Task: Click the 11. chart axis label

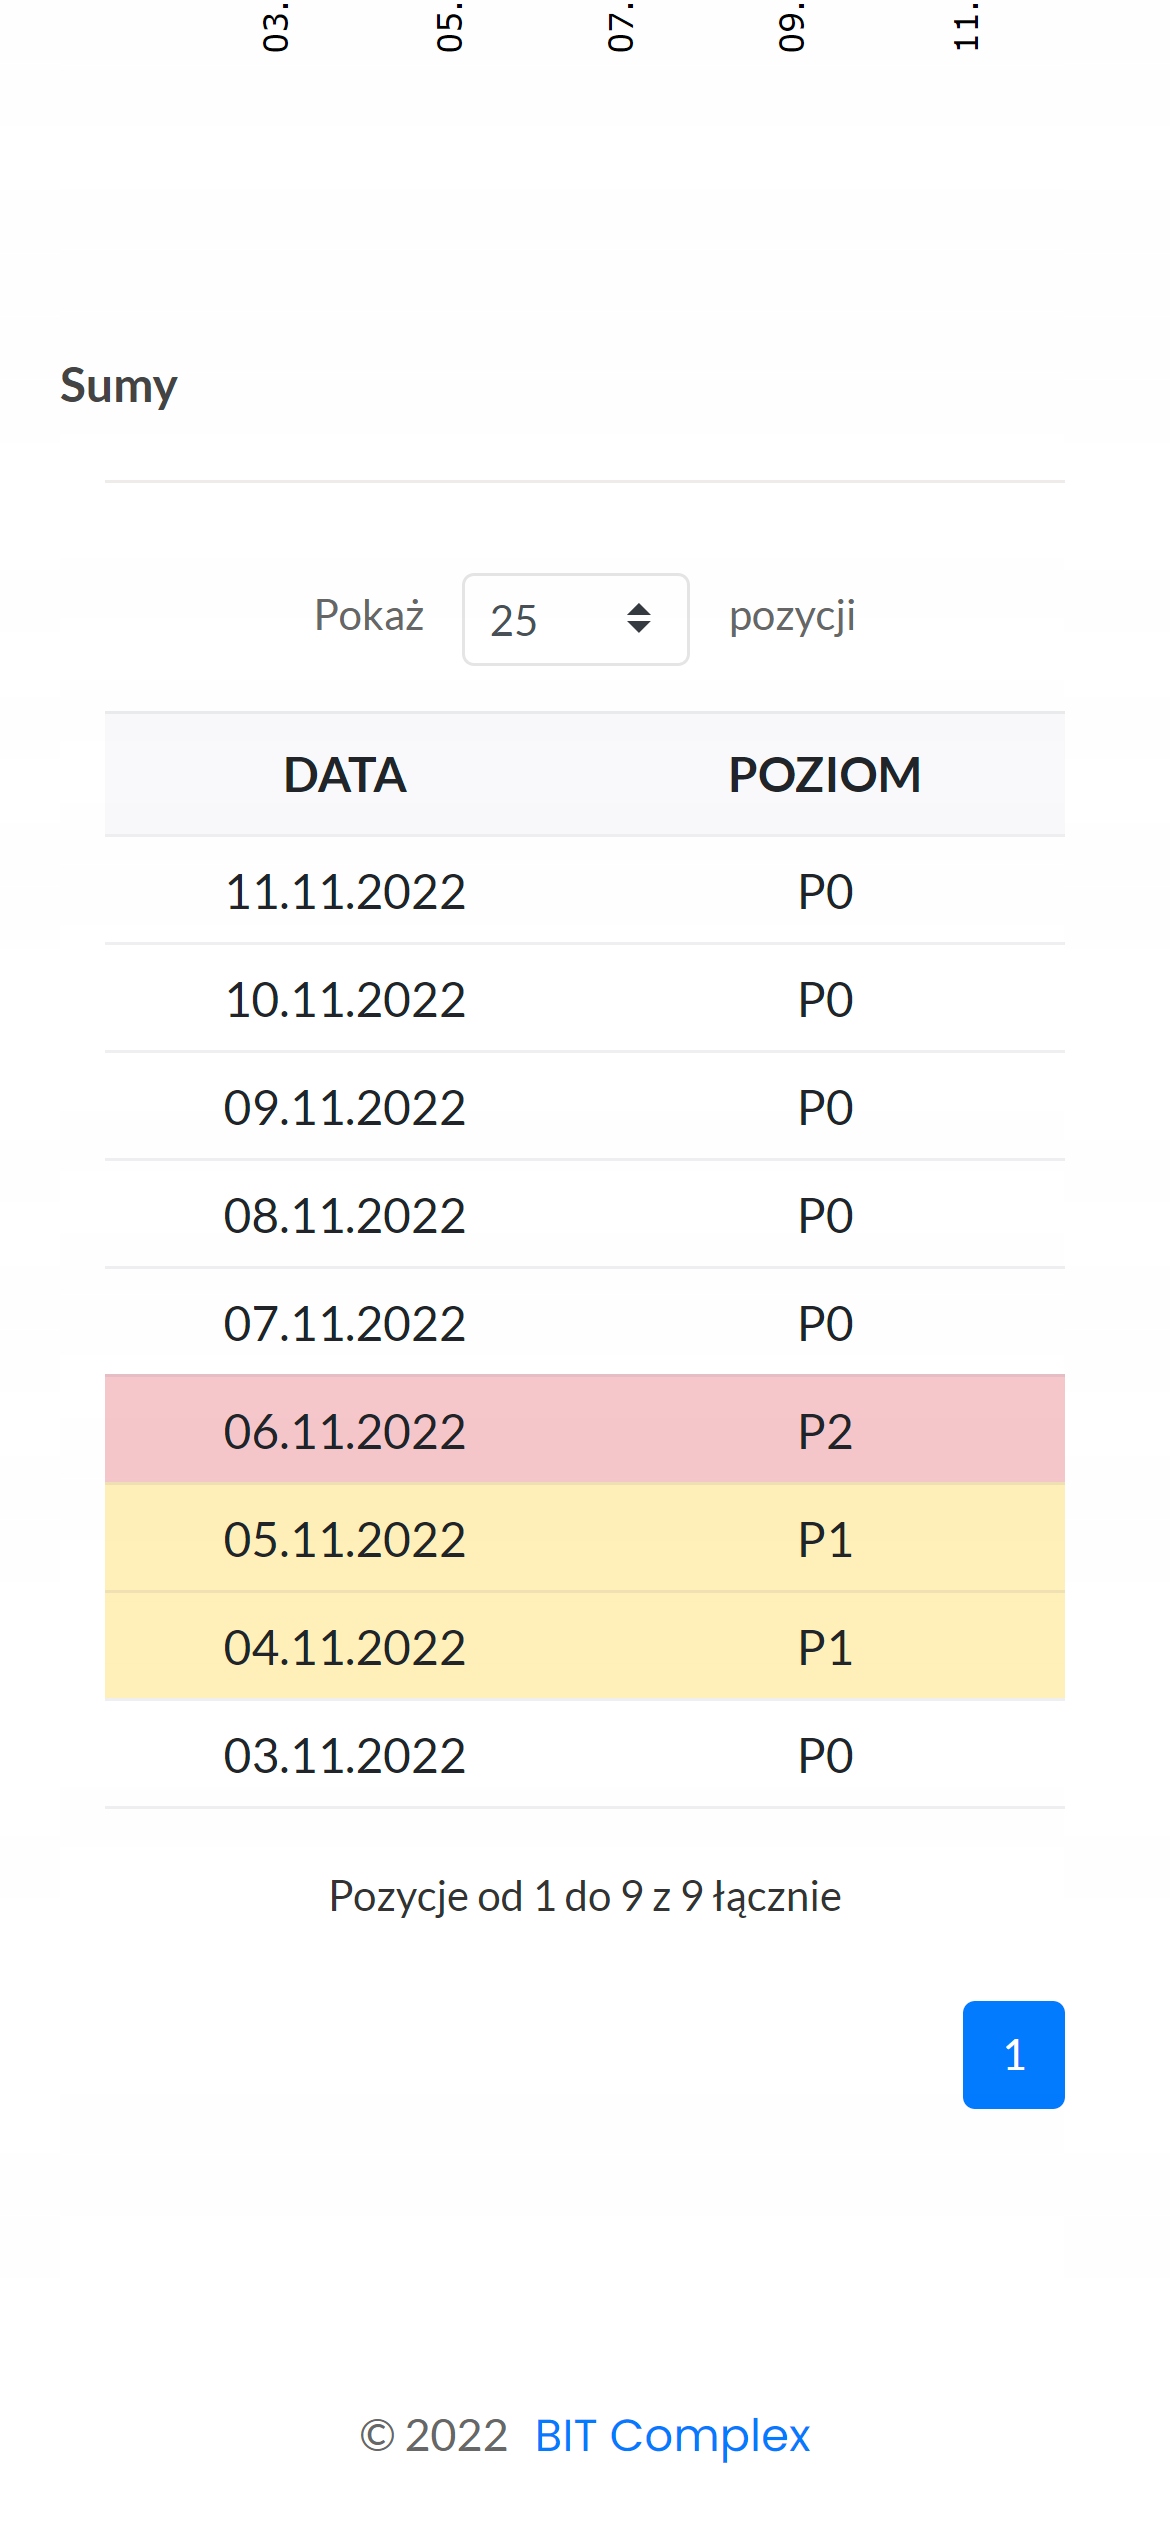Action: pyautogui.click(x=965, y=27)
